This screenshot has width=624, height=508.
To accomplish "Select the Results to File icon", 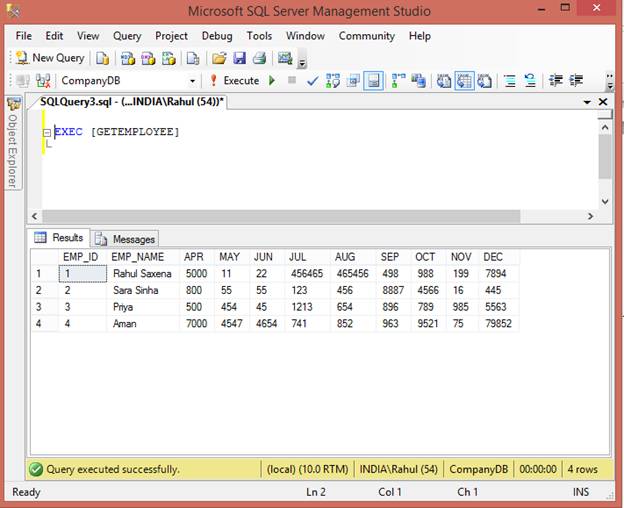I will click(x=485, y=81).
